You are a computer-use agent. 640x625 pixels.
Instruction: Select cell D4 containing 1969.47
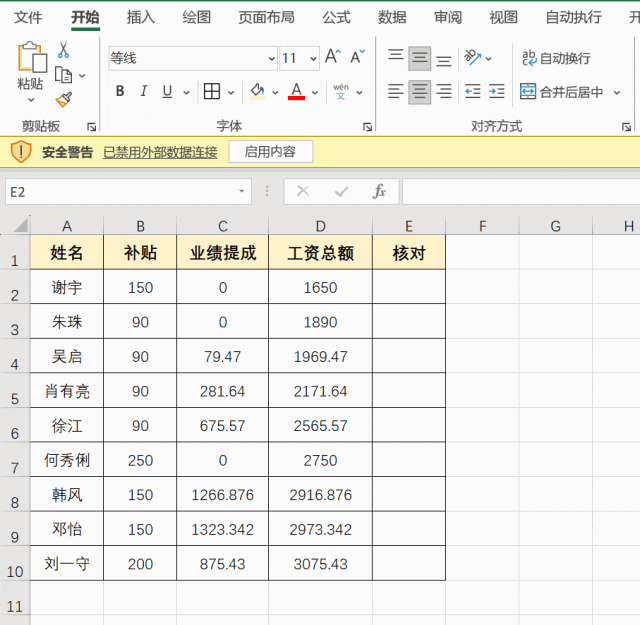320,357
